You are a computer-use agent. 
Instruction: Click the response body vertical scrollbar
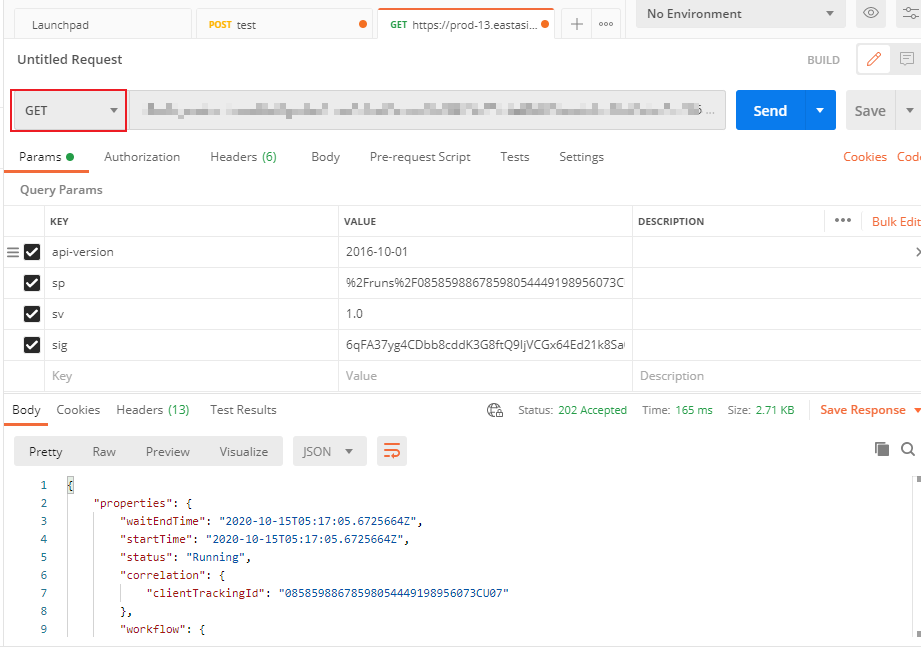click(x=918, y=557)
